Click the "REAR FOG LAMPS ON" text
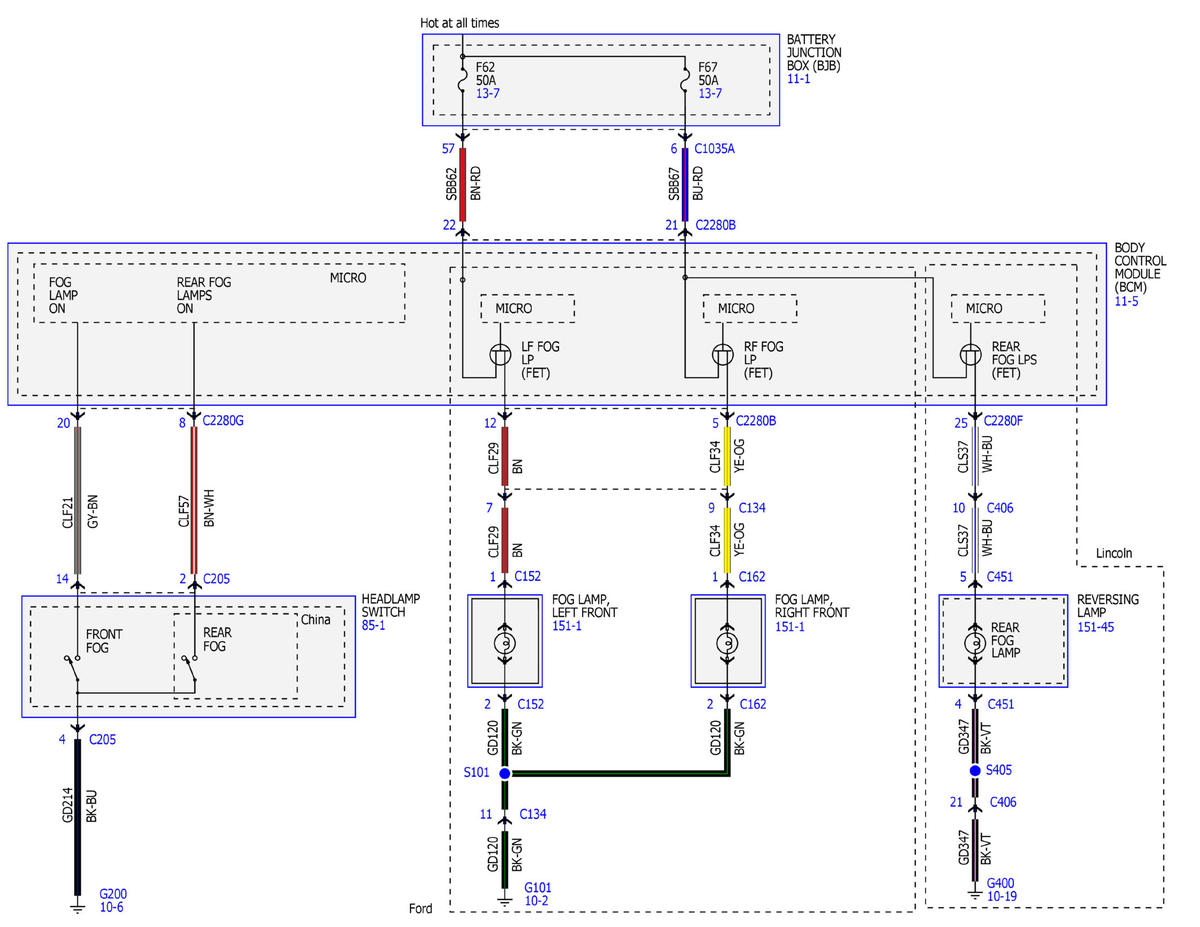This screenshot has width=1200, height=927. (x=204, y=296)
